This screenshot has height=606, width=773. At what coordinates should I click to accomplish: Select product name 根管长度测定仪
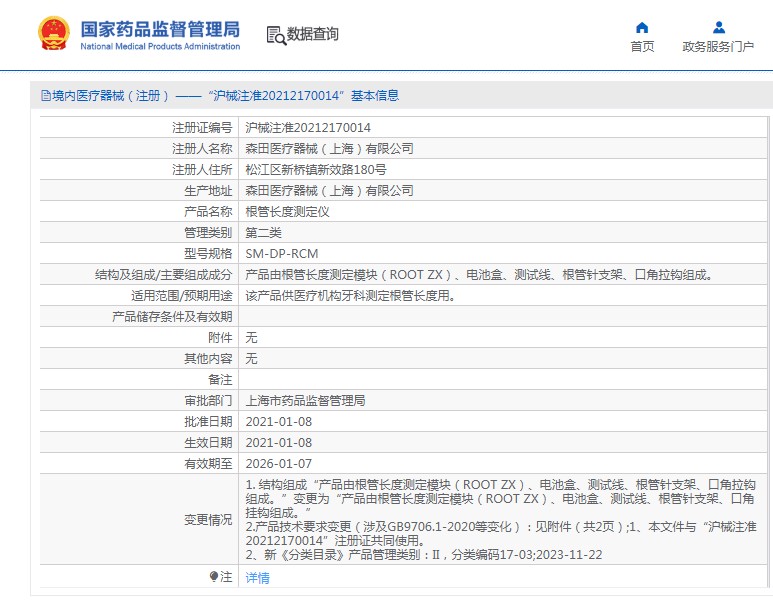click(x=287, y=212)
